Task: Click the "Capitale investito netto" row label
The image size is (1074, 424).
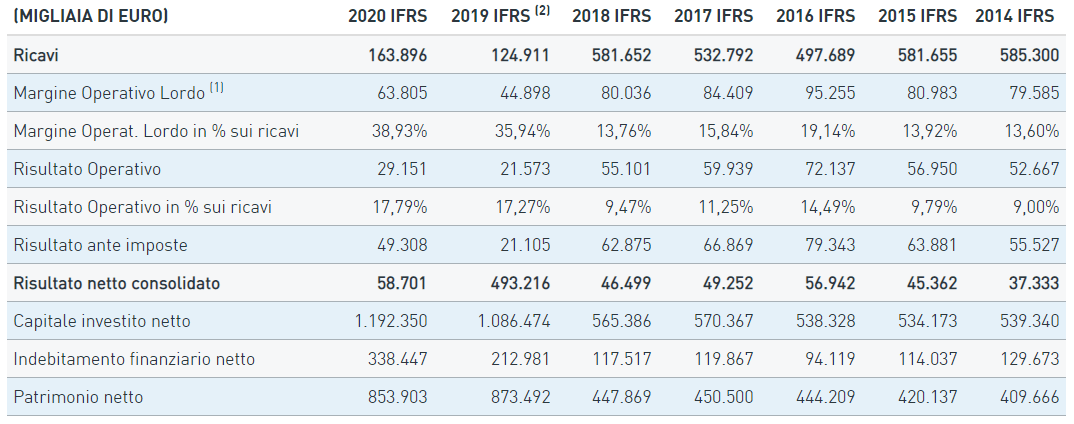Action: 102,321
